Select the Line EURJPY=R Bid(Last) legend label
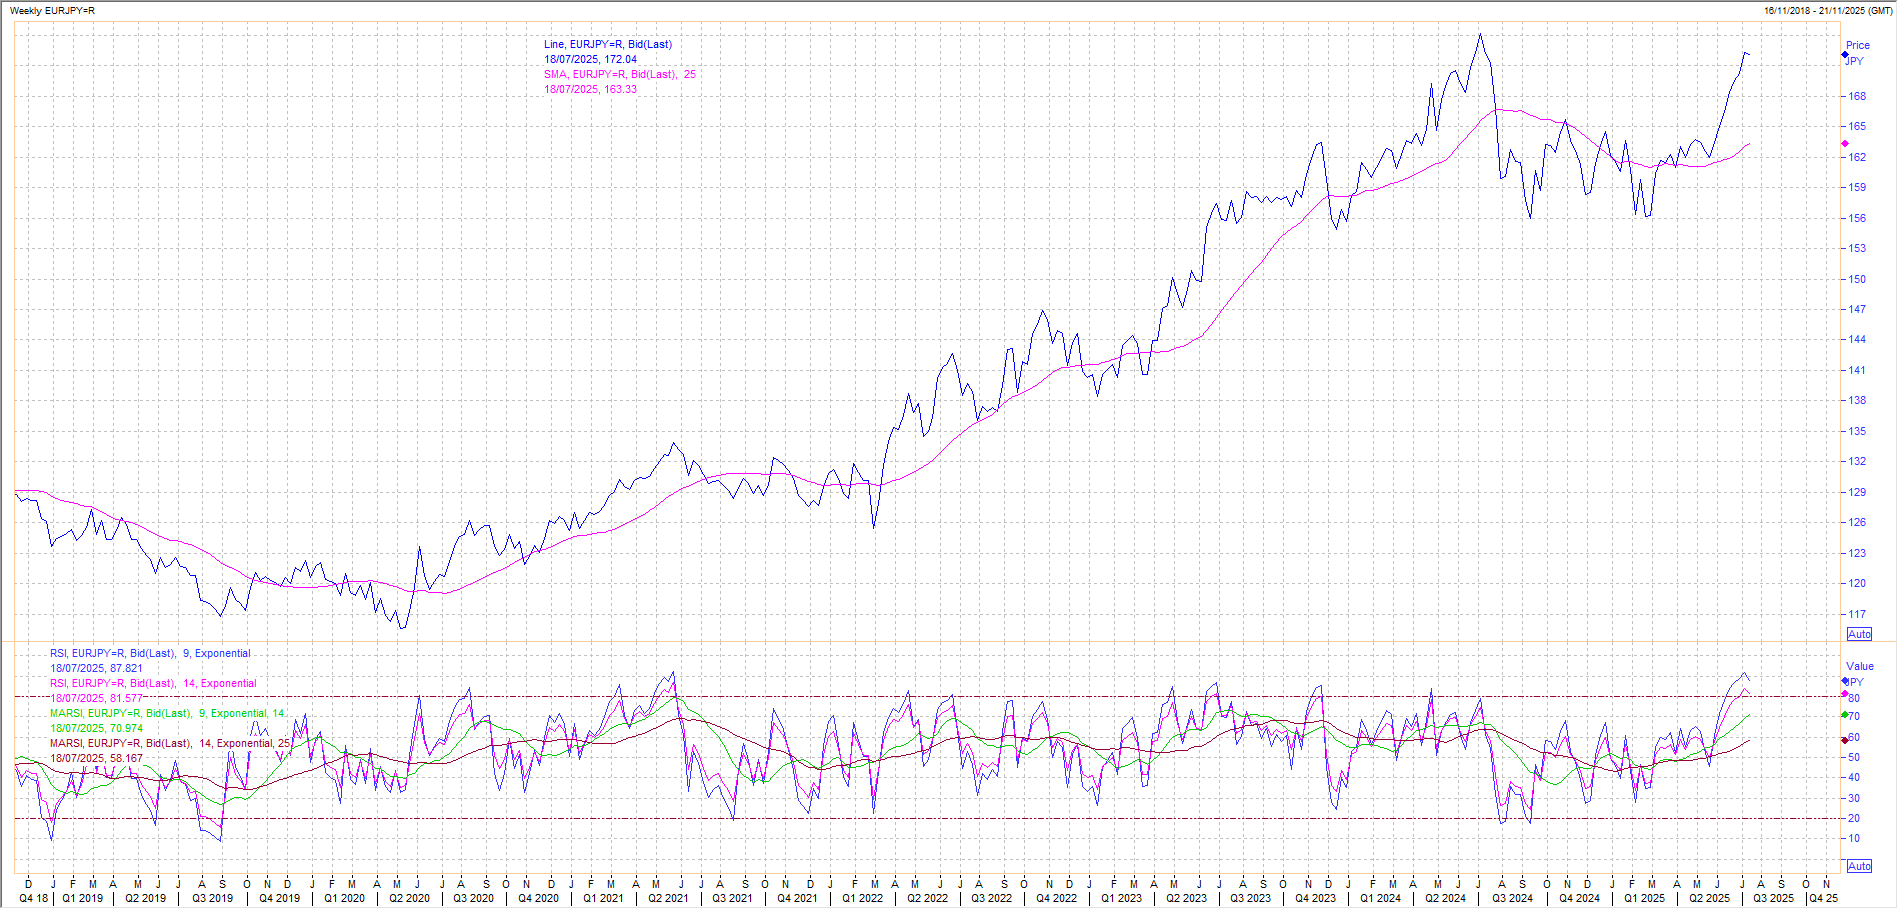The height and width of the screenshot is (909, 1898). point(607,44)
